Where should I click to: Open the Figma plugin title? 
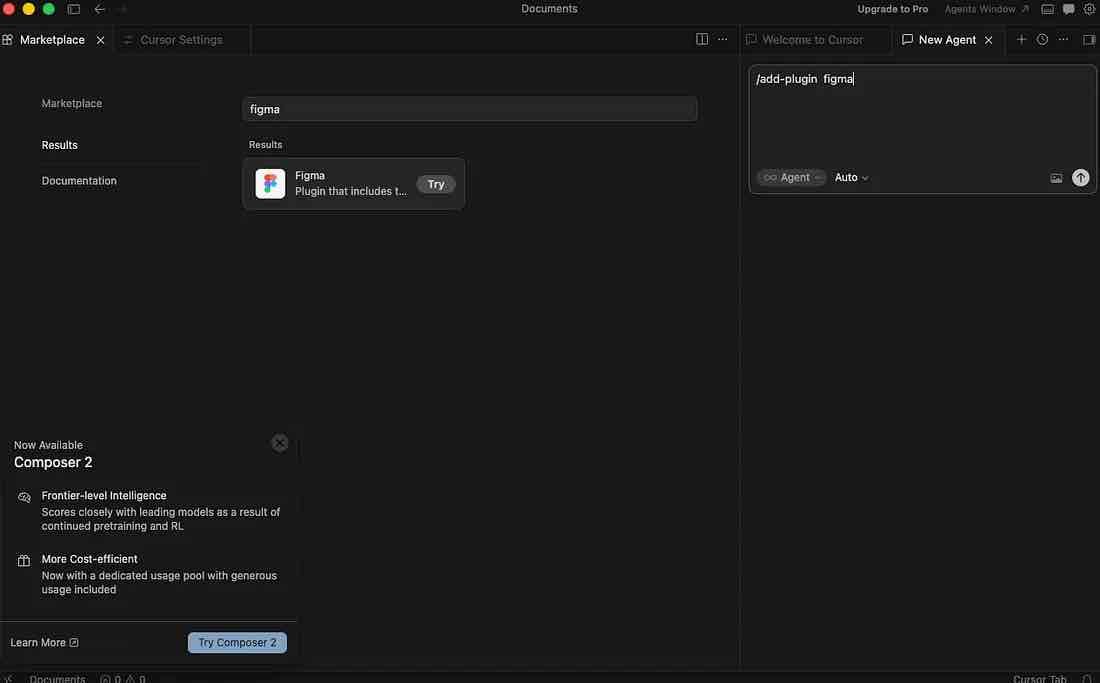[310, 175]
